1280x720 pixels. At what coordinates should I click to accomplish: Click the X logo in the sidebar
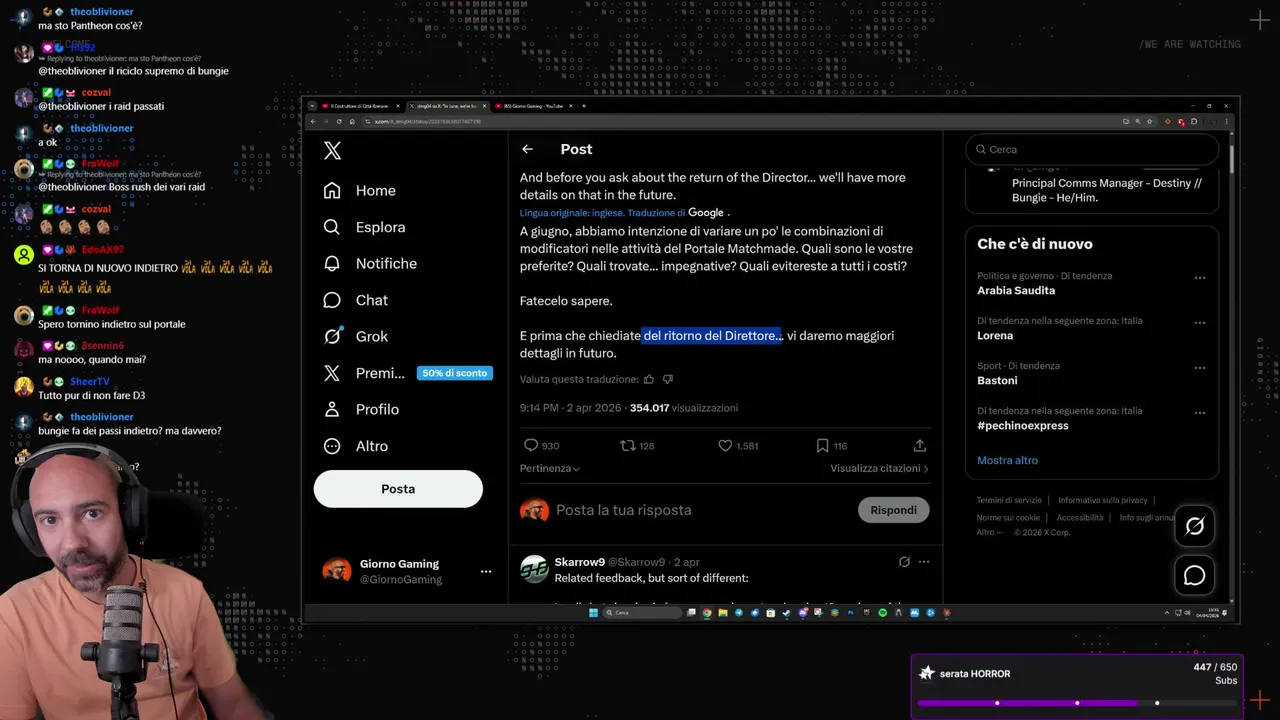(x=333, y=150)
